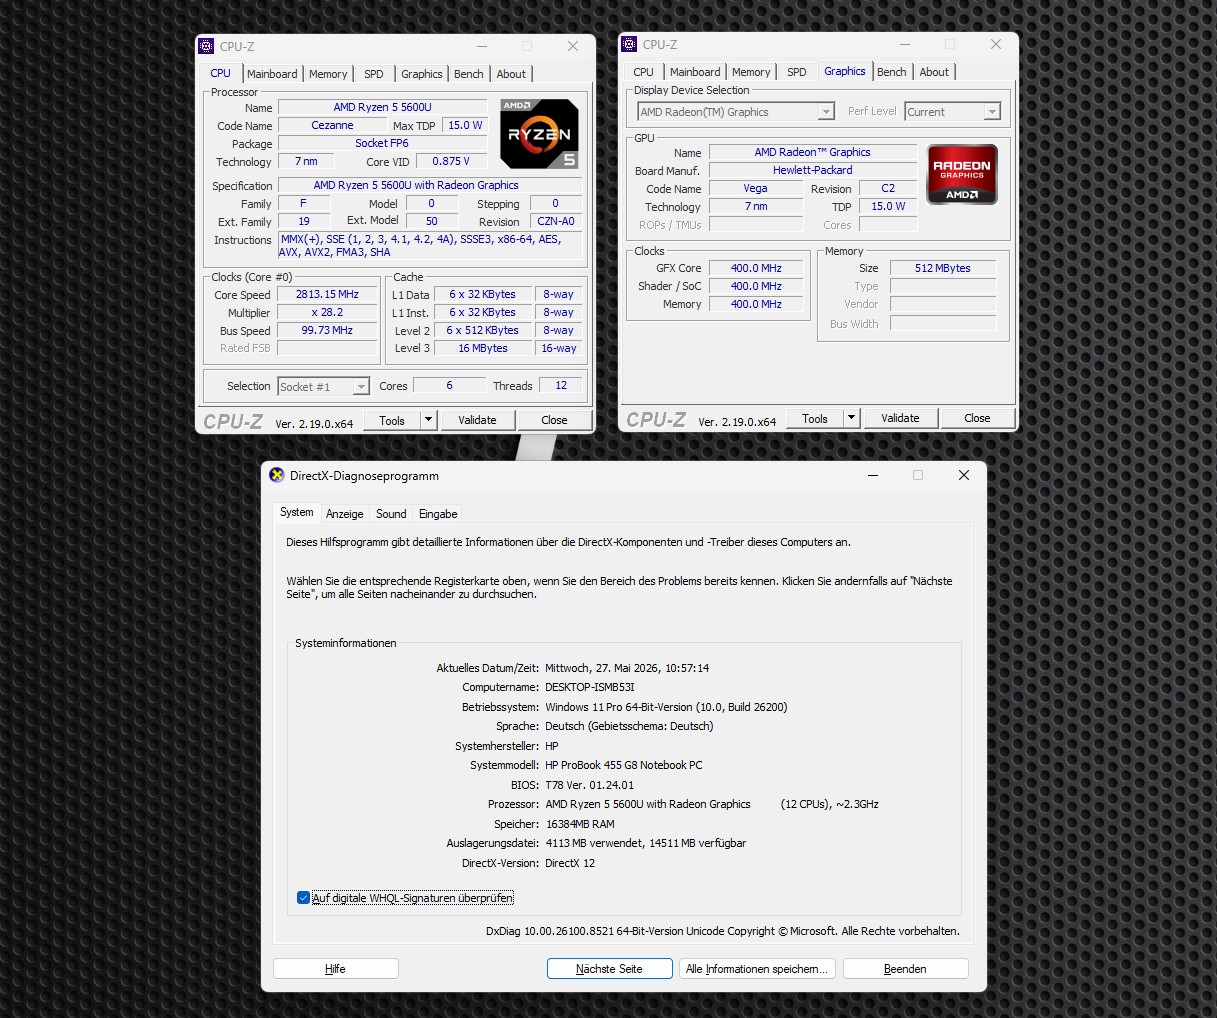Click the Beenden button
Screen dimensions: 1217x1018
905,969
